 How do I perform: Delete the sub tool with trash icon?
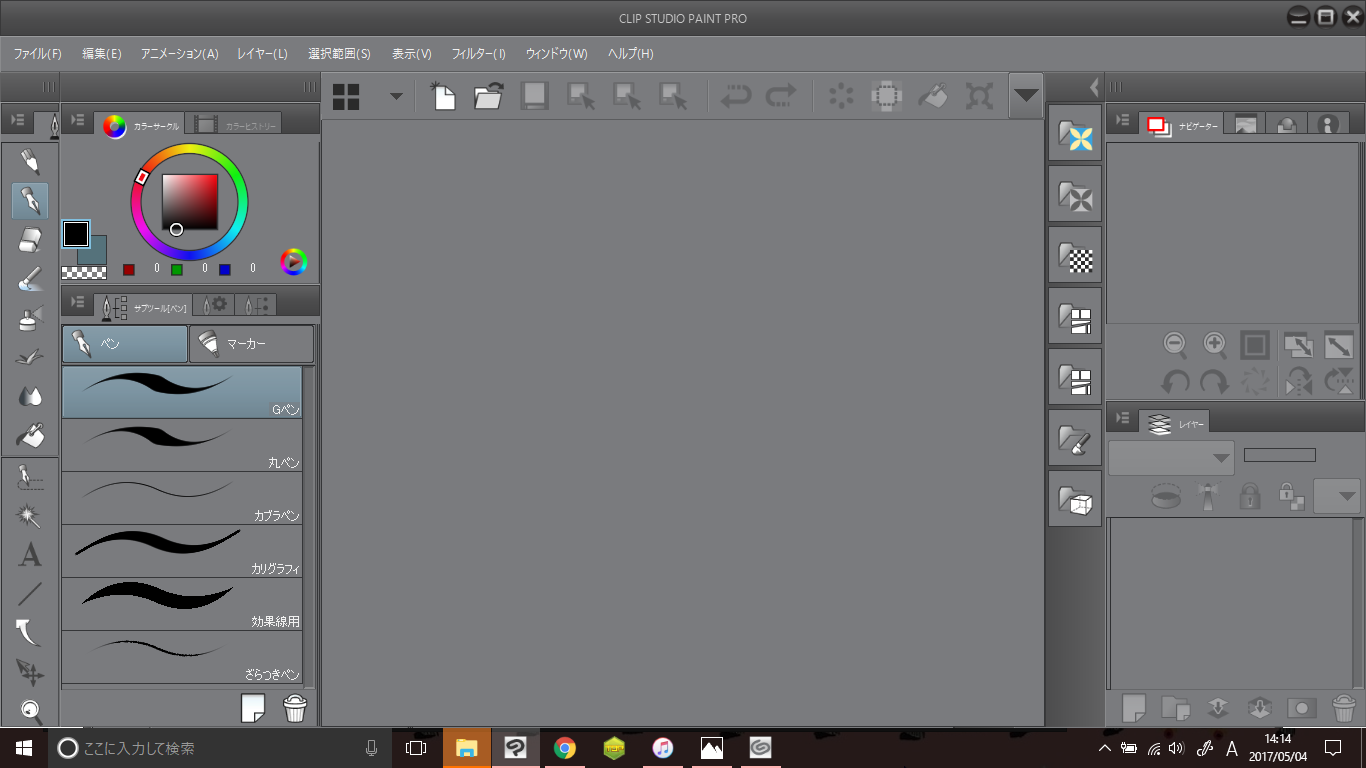pyautogui.click(x=295, y=708)
